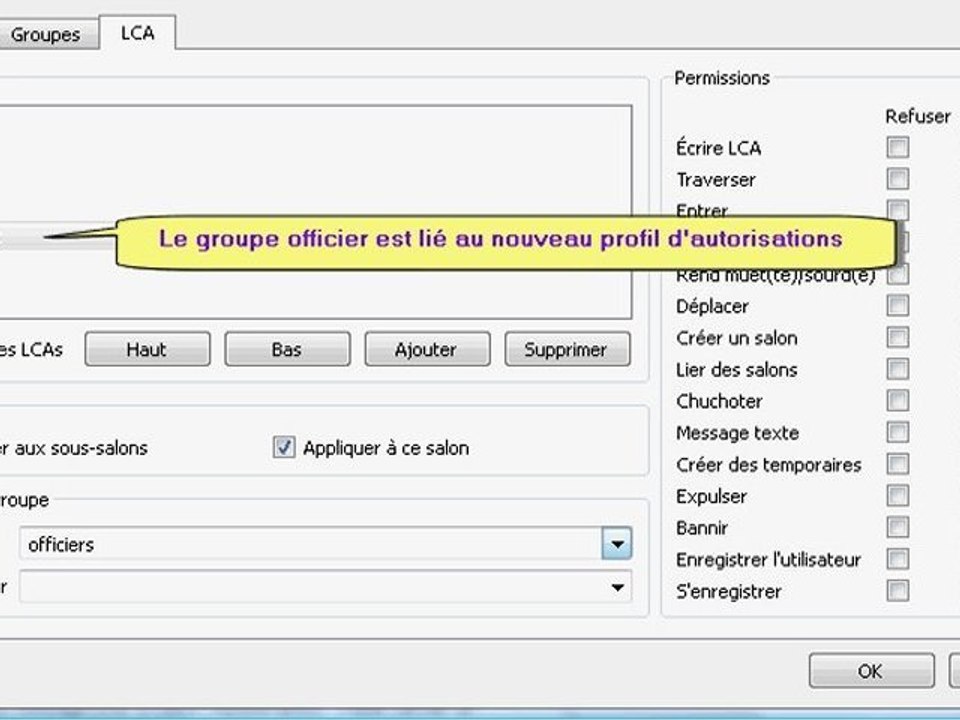The image size is (960, 720).
Task: Click the Créer des temporaires label
Action: click(768, 465)
